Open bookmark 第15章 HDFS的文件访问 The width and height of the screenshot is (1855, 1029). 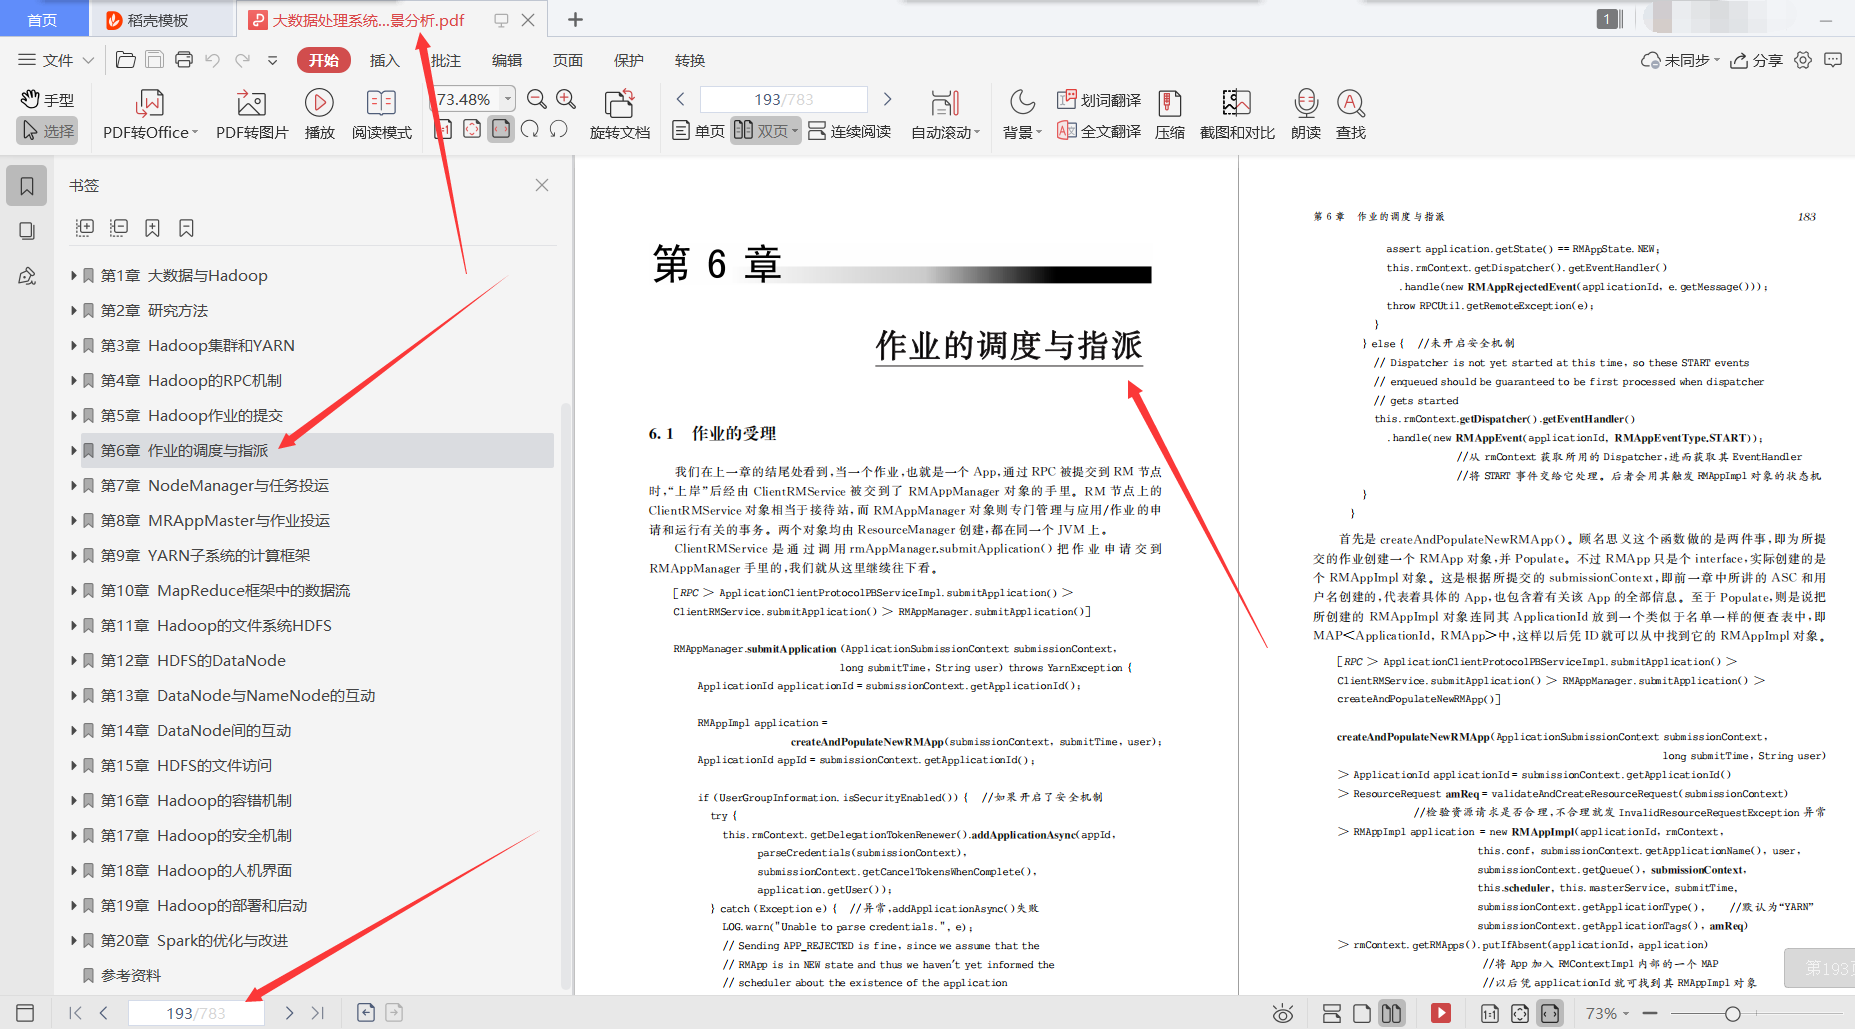click(186, 765)
